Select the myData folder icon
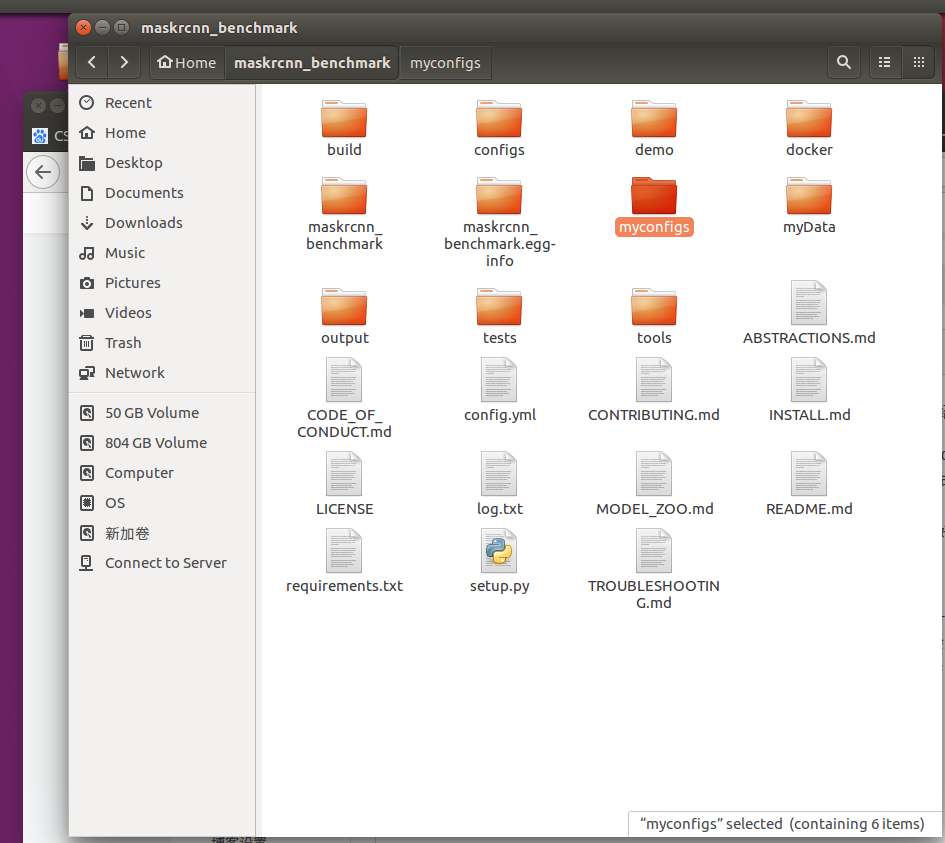This screenshot has height=843, width=945. (x=809, y=196)
